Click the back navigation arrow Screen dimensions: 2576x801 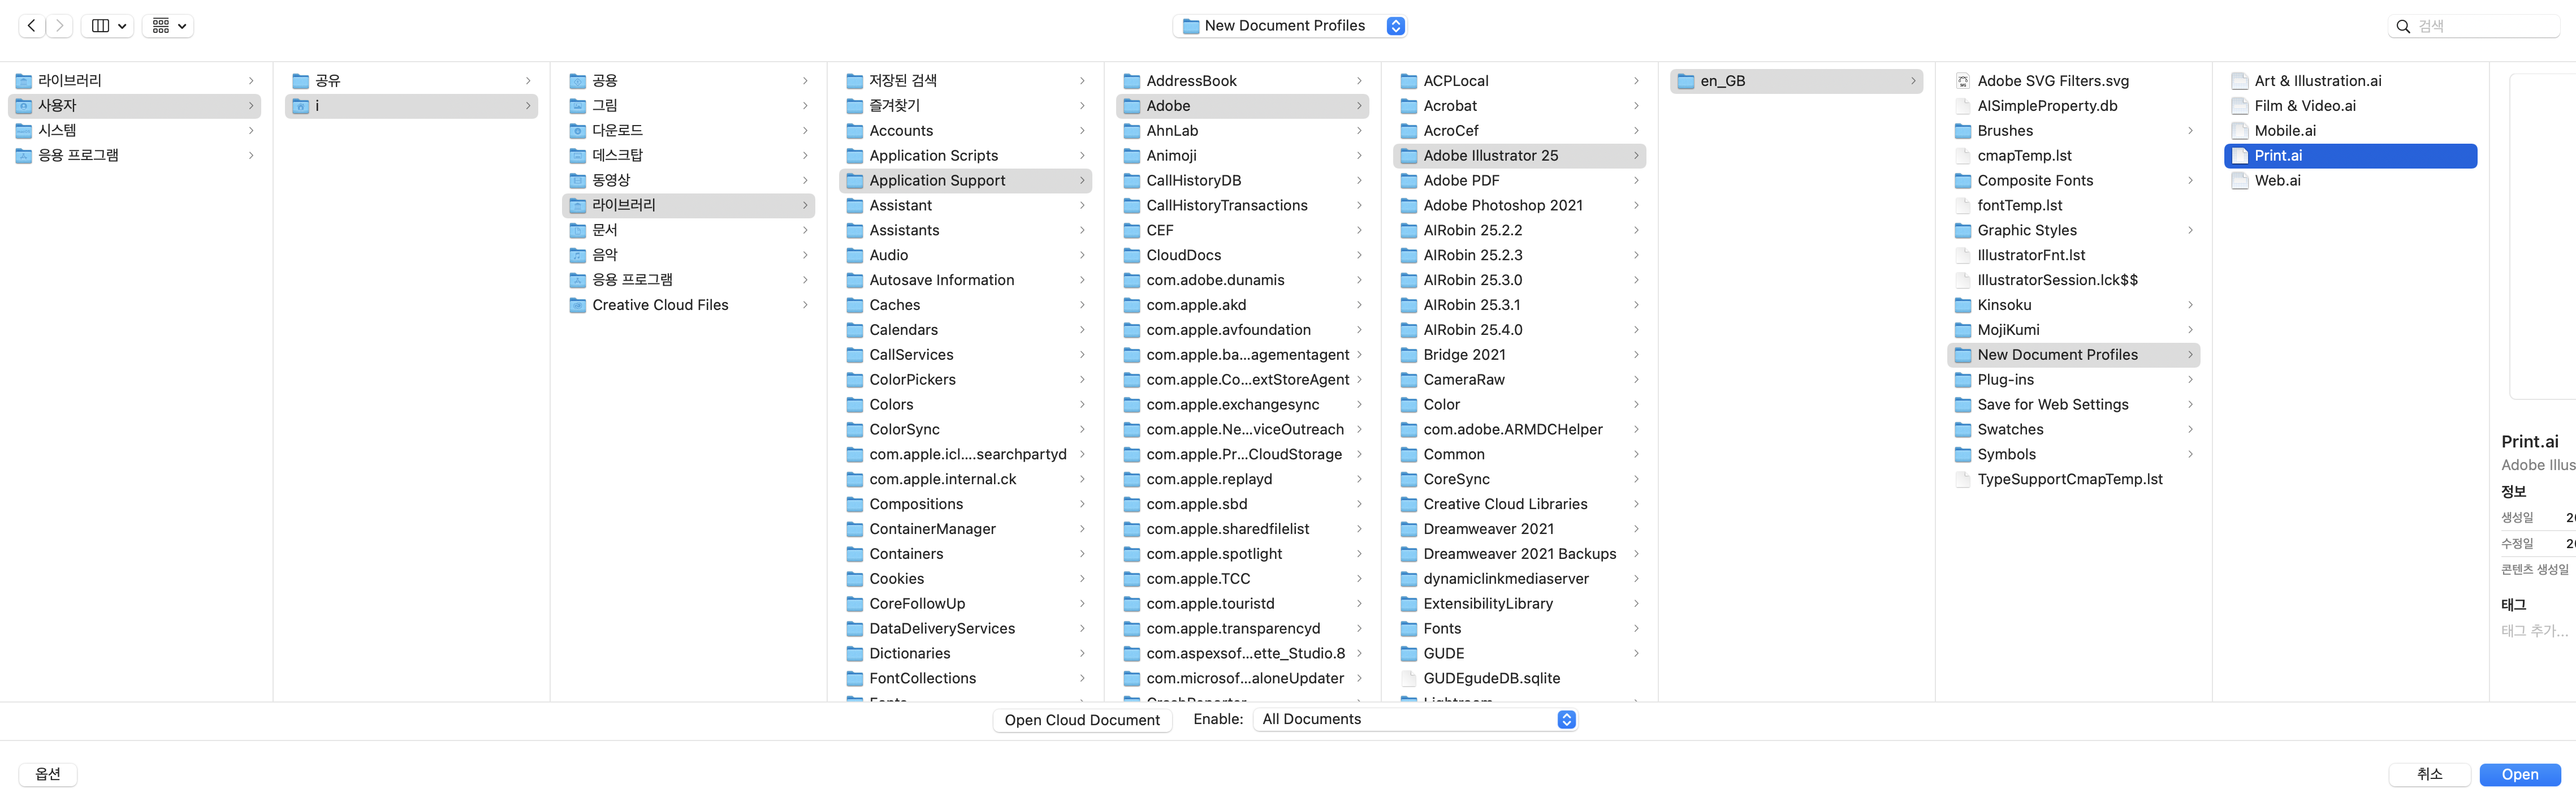(x=32, y=26)
